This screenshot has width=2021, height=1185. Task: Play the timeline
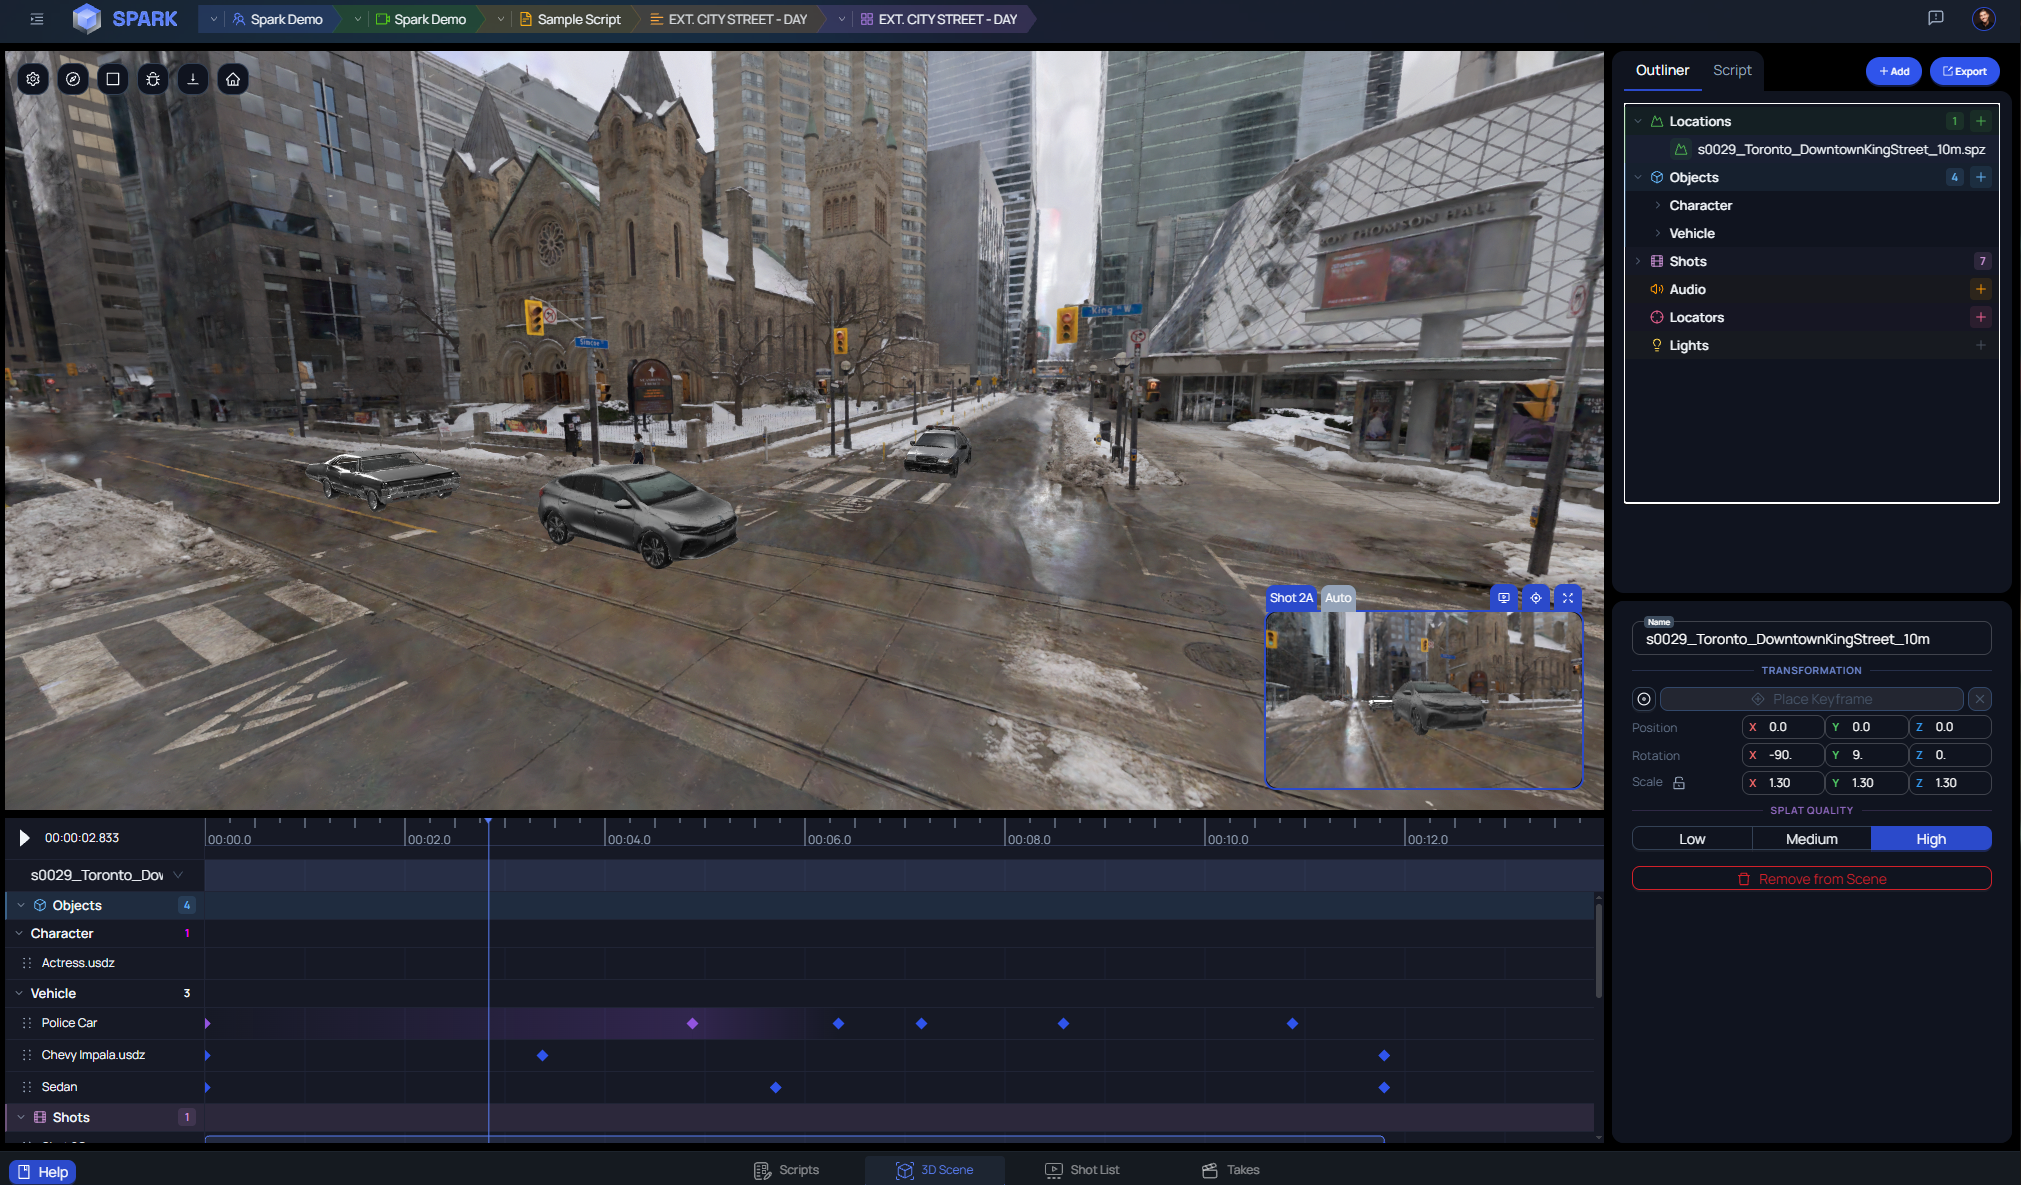point(24,838)
